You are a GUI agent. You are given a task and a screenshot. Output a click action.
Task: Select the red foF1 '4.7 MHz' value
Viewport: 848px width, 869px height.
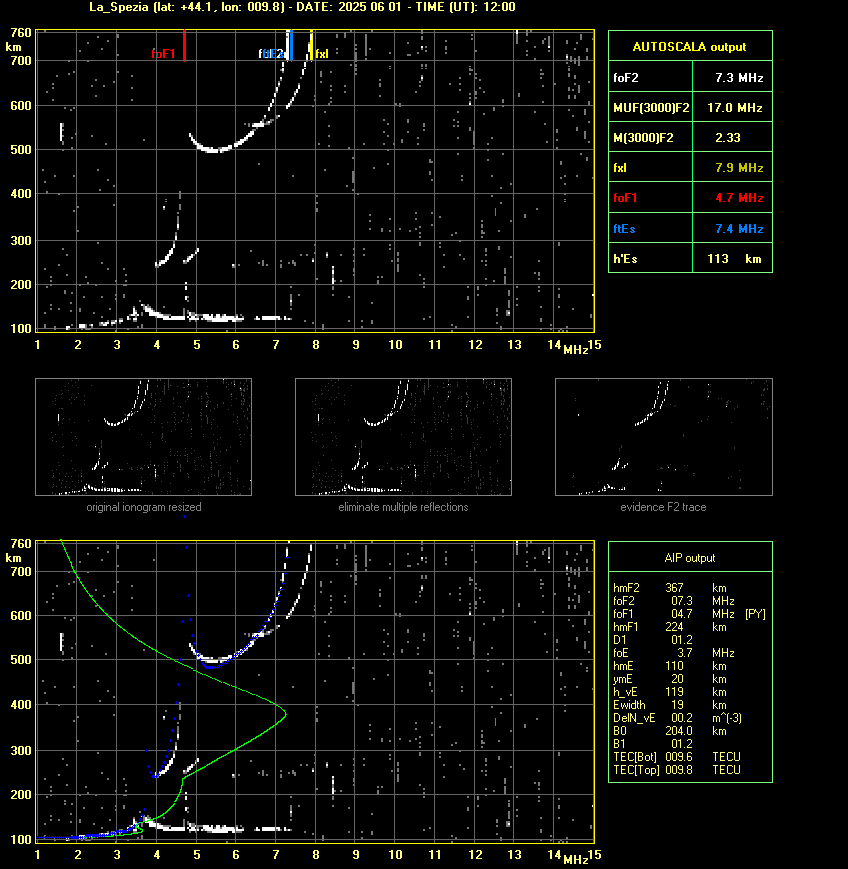(739, 198)
